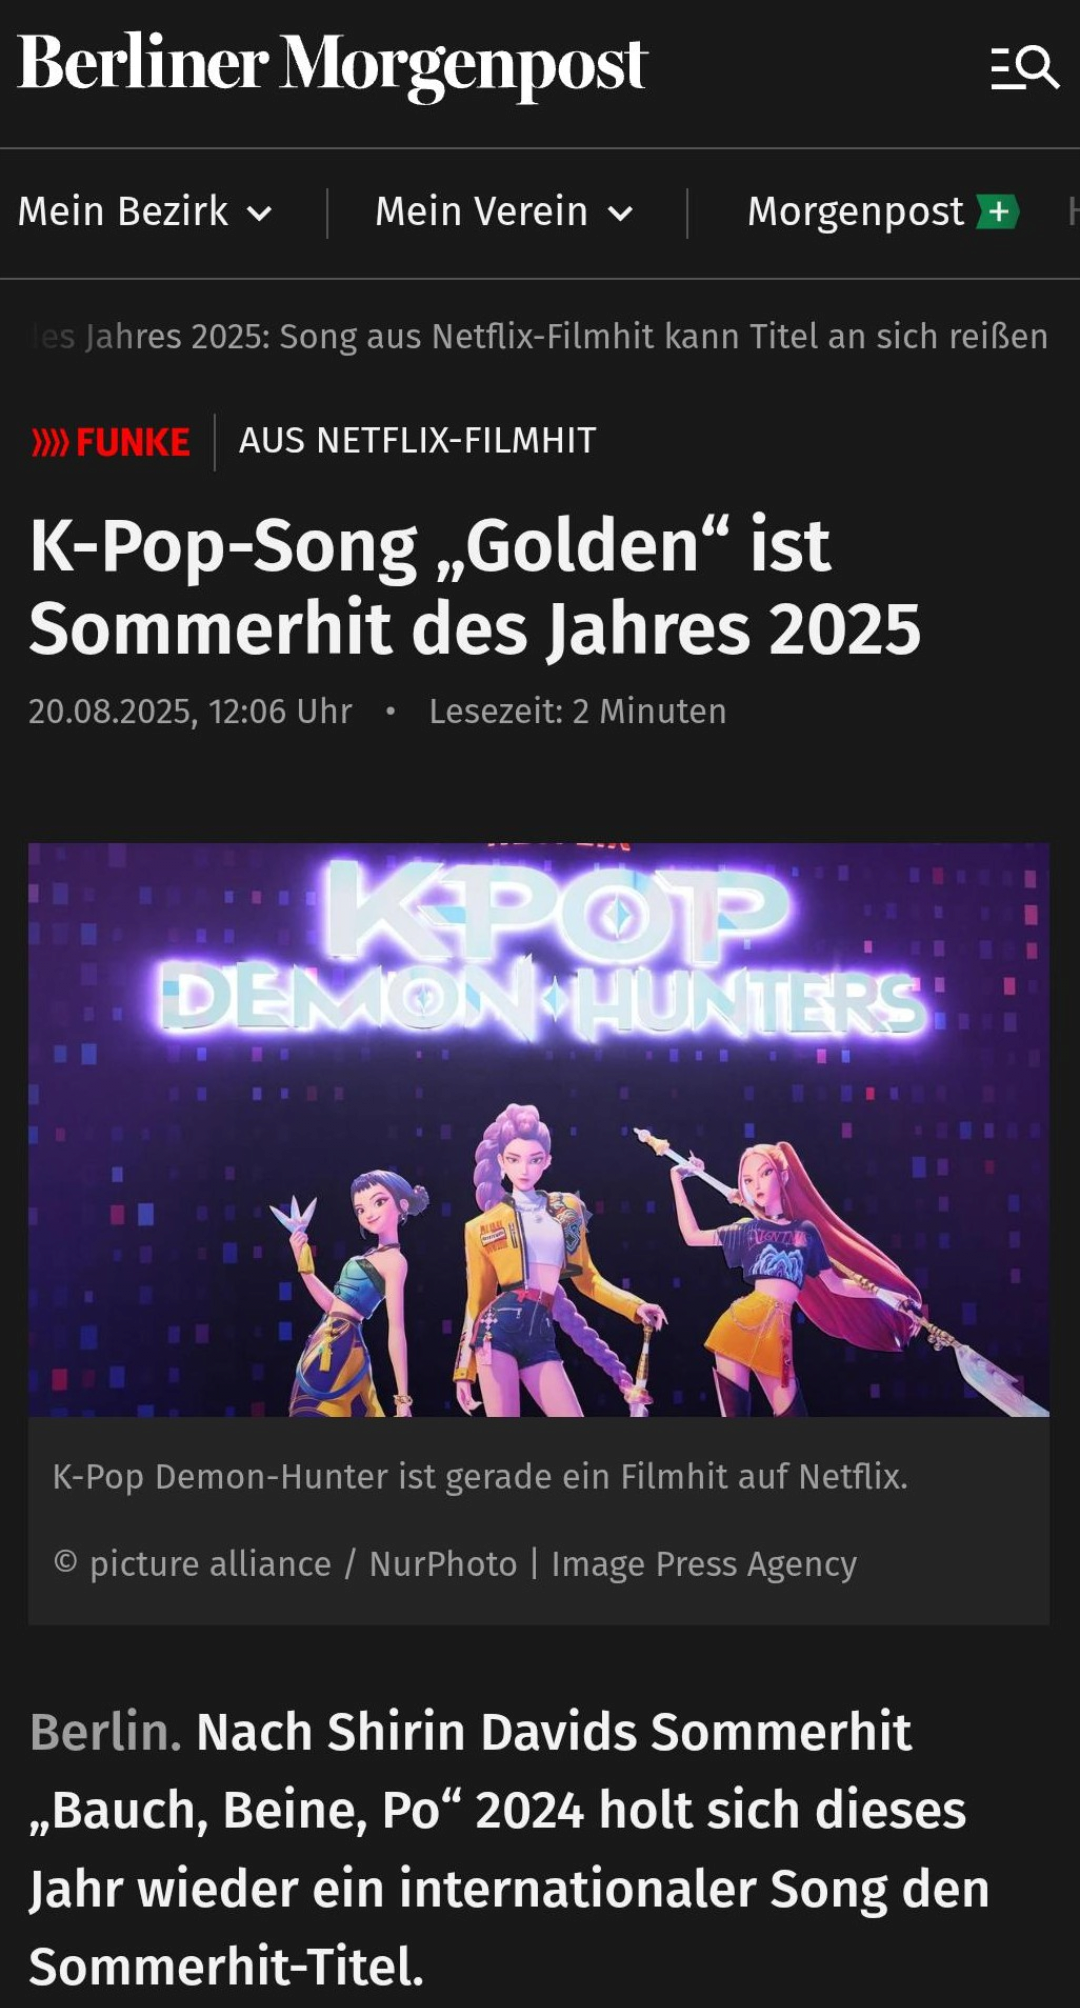Screen dimensions: 1080x2008
Task: Tap the teaser paragraph about Shirin David
Action: click(x=509, y=1849)
